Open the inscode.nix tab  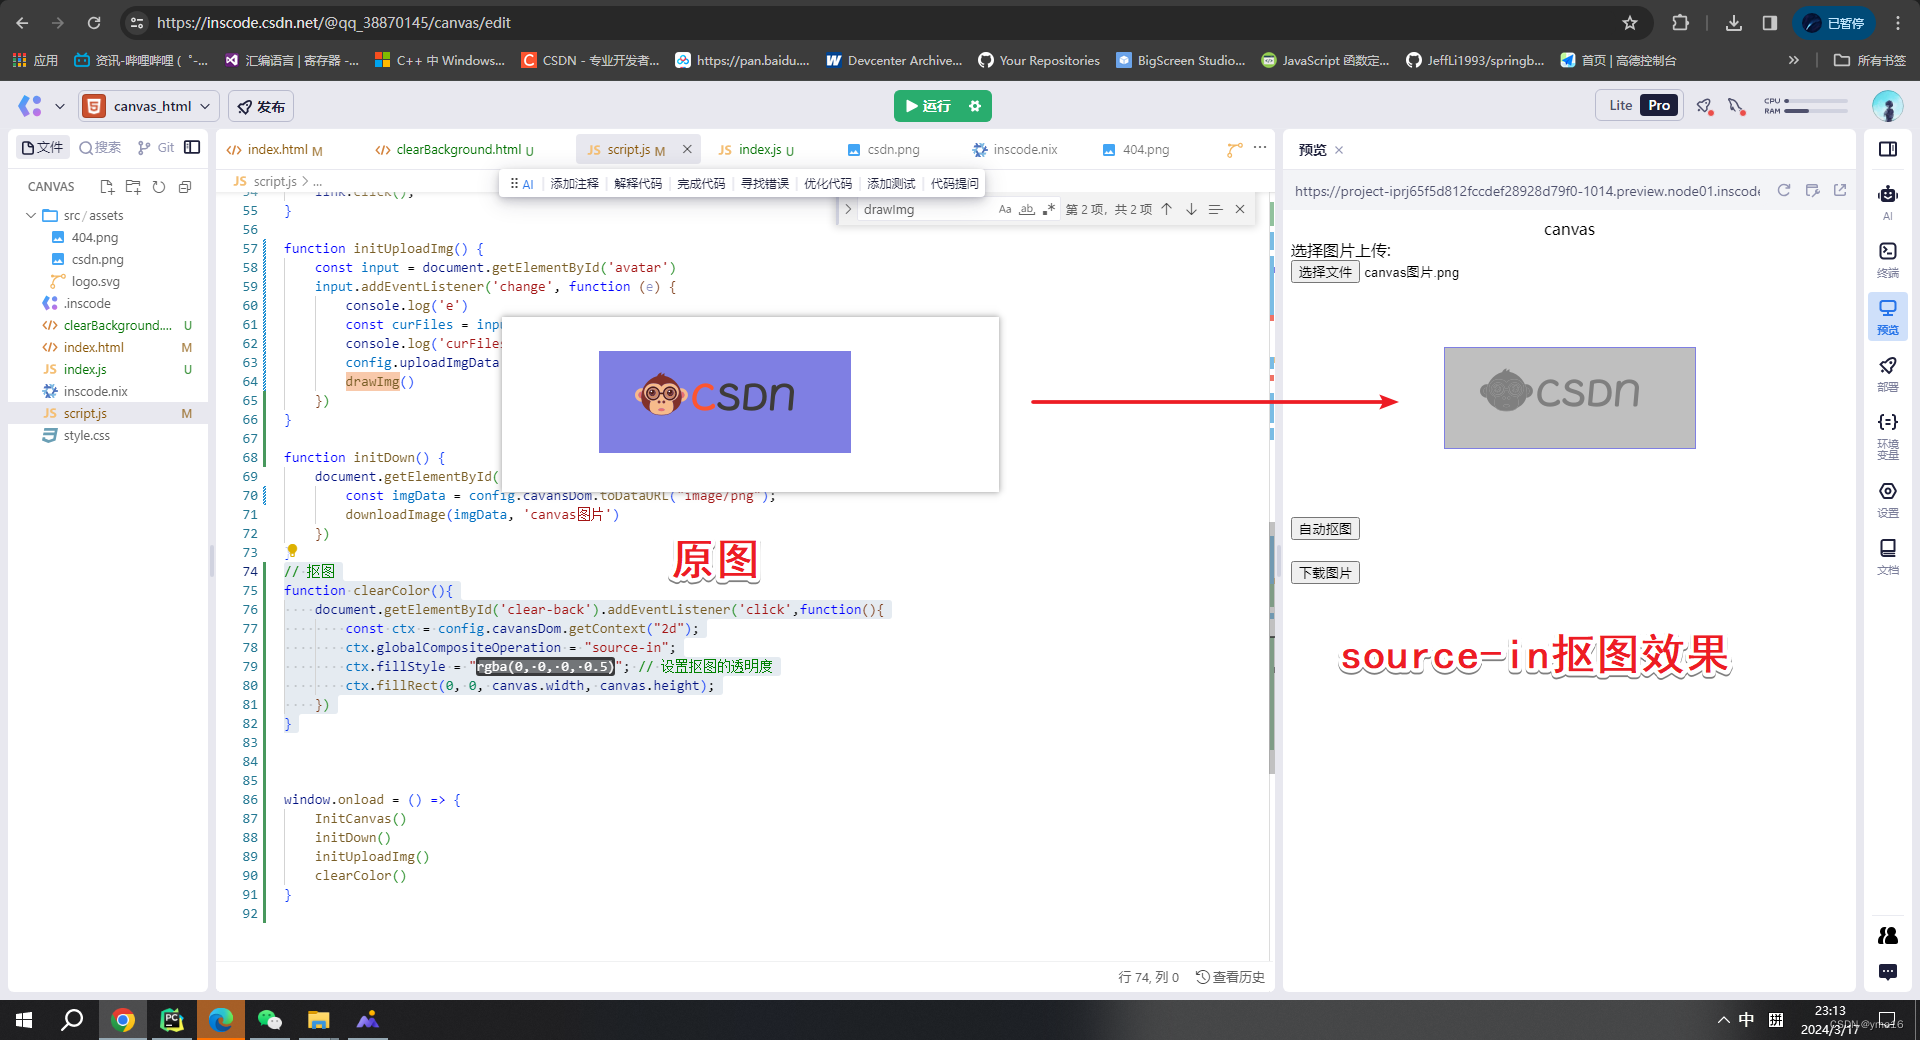pos(1015,149)
